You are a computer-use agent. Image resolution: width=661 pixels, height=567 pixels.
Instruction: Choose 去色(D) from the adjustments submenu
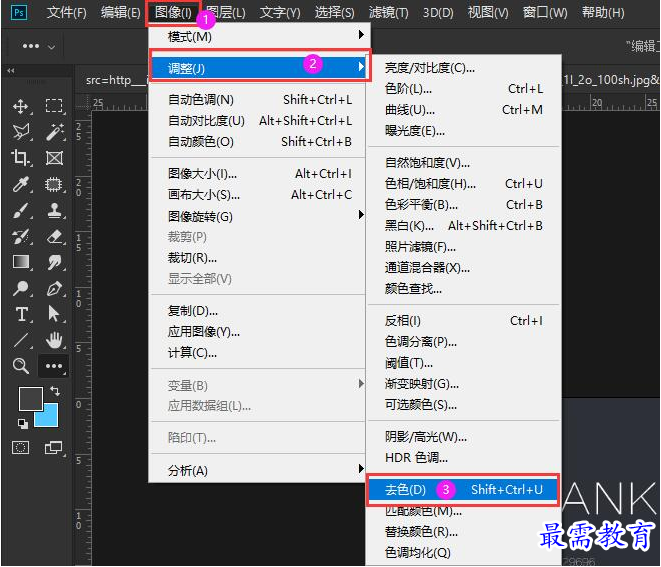click(463, 490)
